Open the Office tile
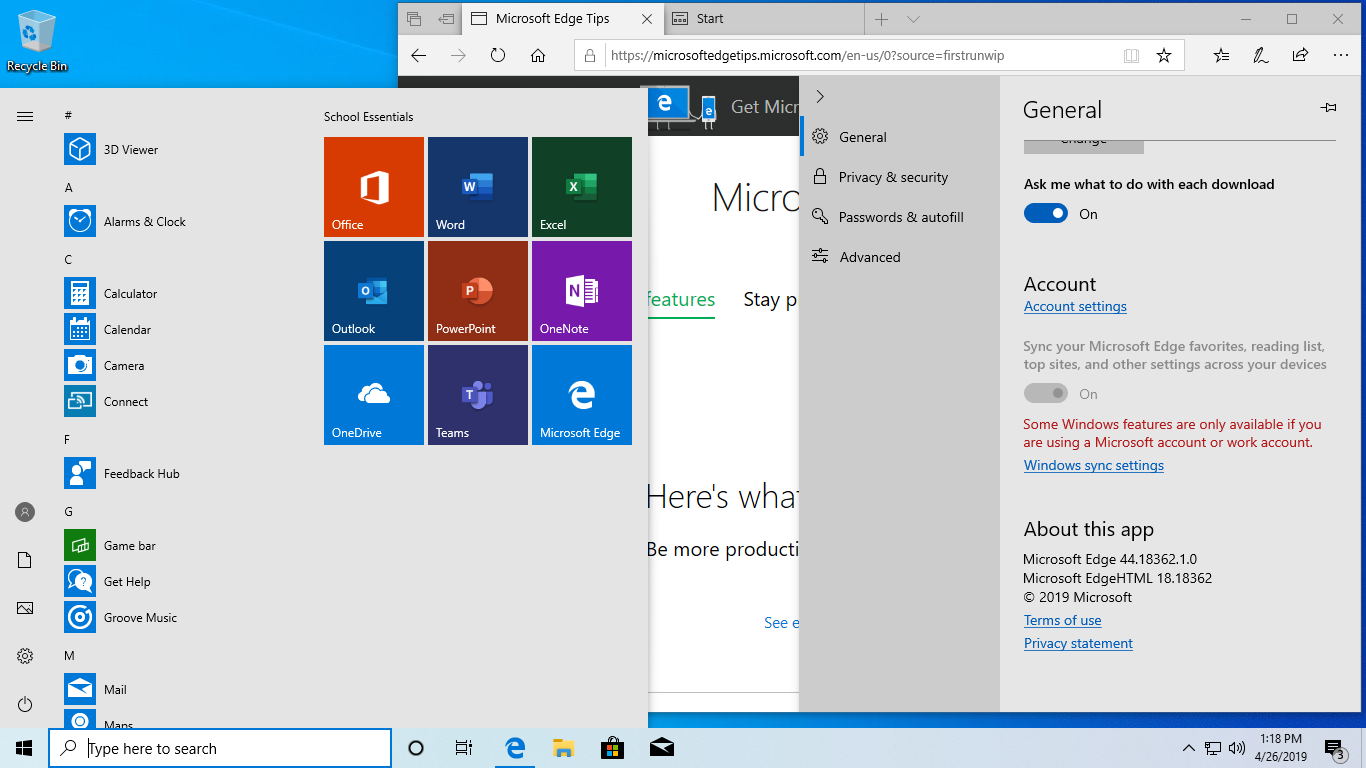The height and width of the screenshot is (768, 1366). tap(374, 187)
